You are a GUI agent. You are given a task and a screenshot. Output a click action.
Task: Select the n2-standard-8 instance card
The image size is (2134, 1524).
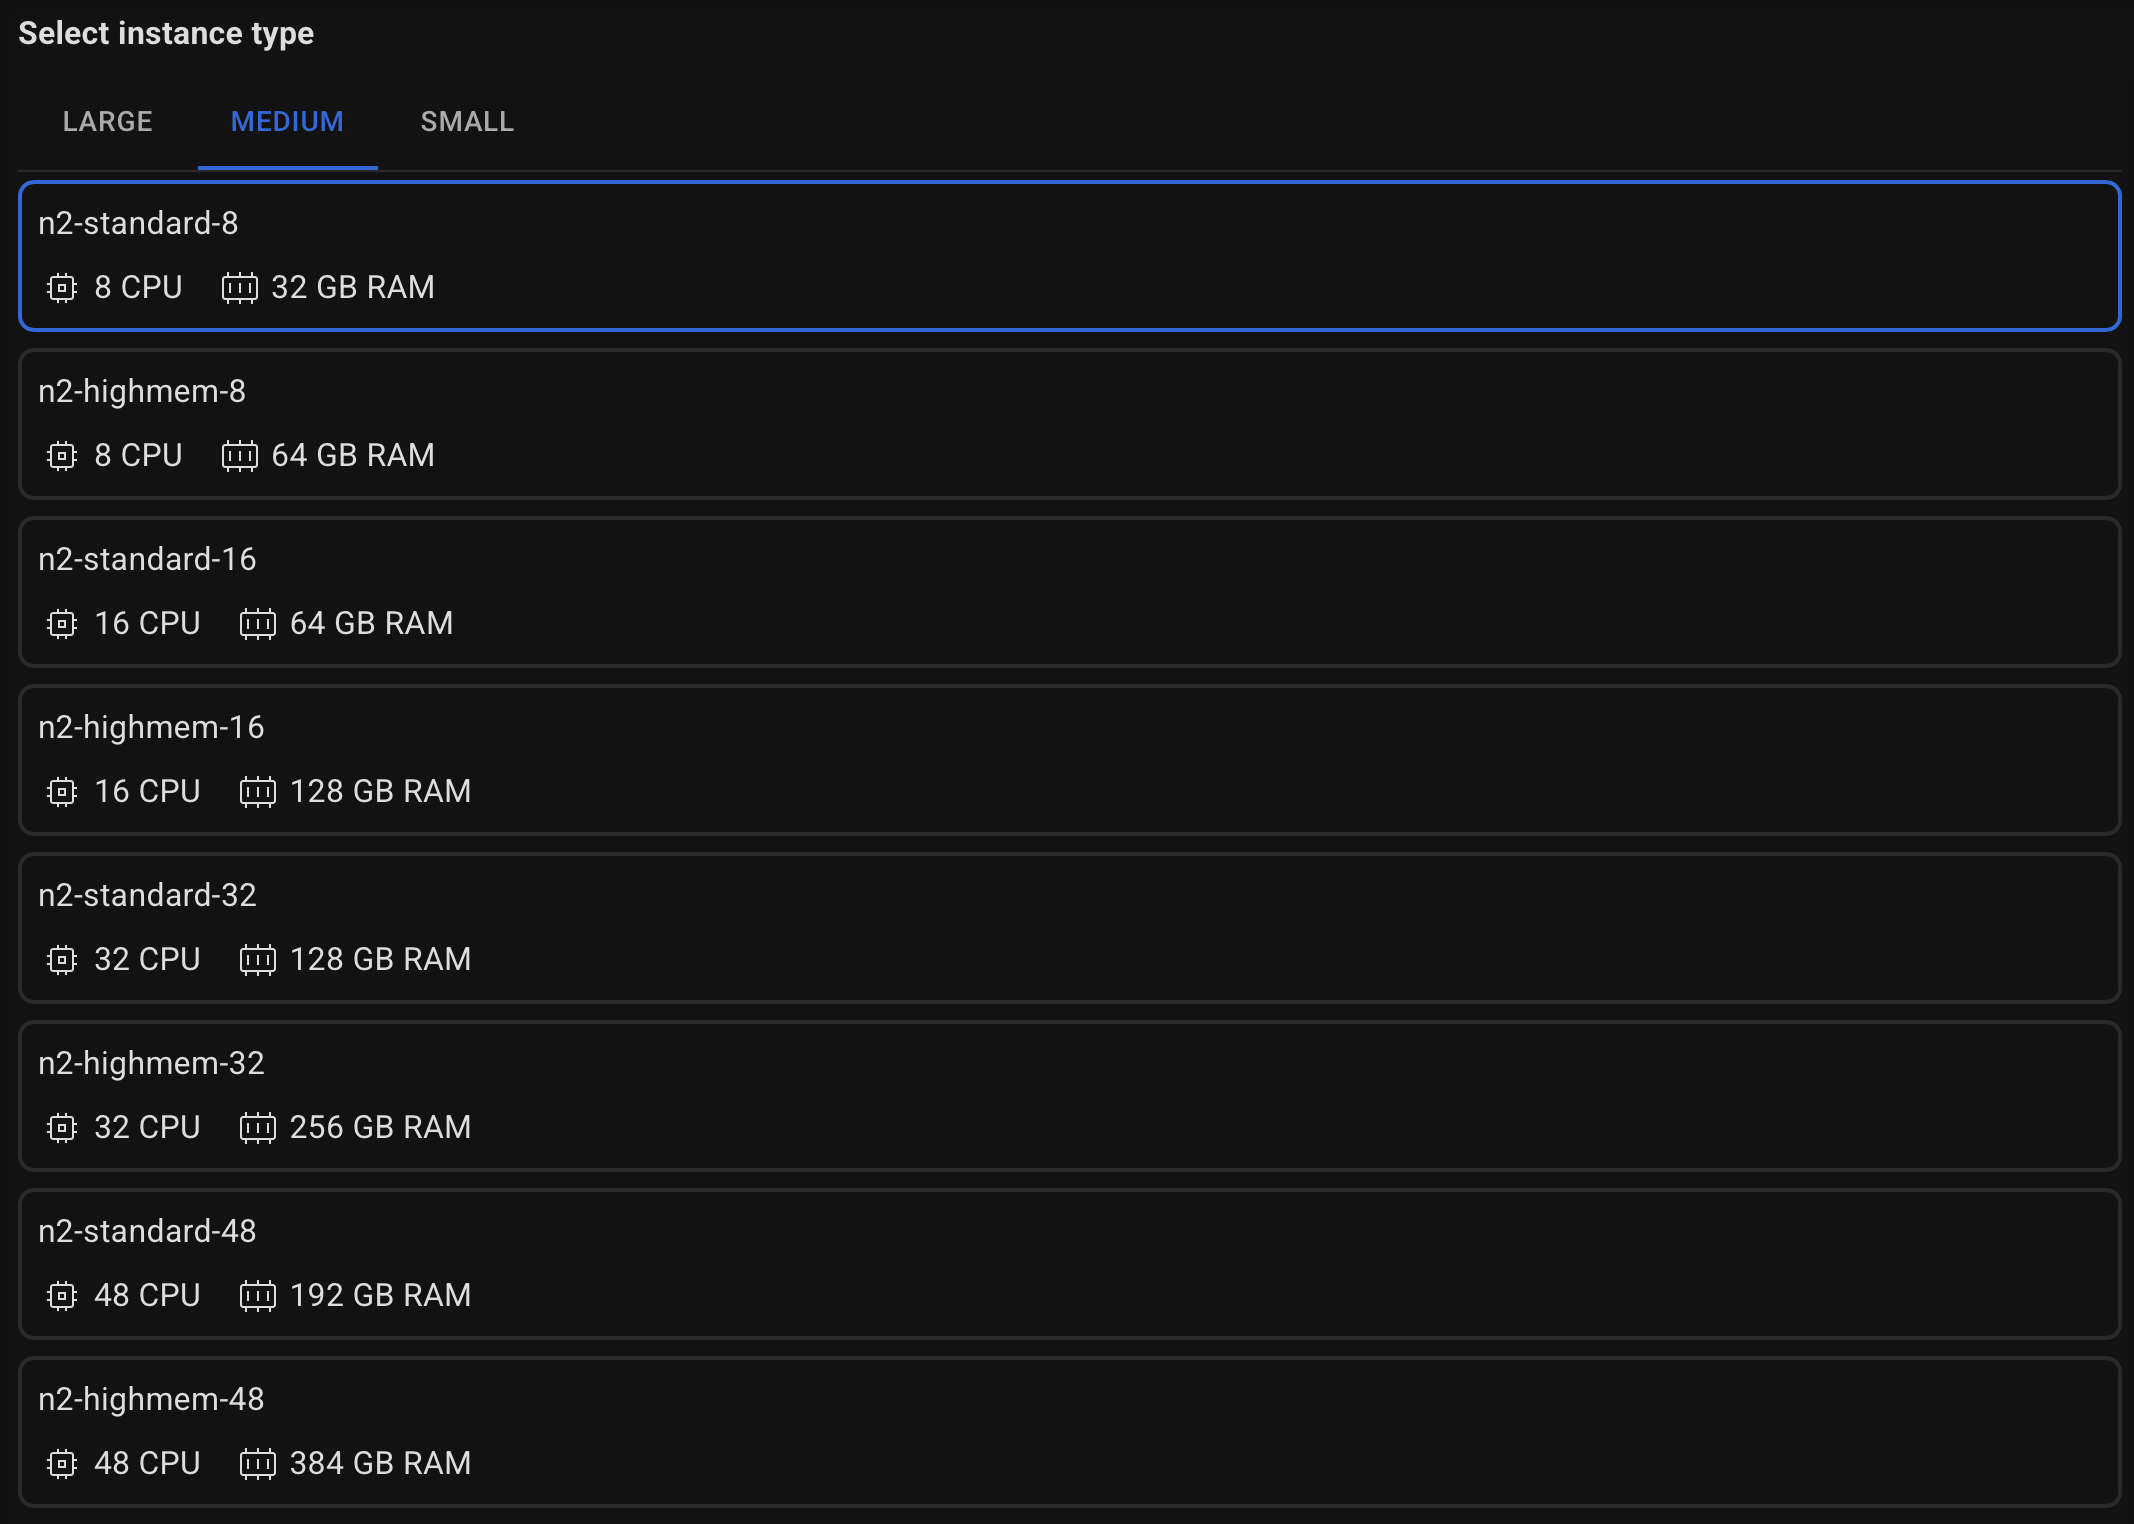coord(1069,256)
